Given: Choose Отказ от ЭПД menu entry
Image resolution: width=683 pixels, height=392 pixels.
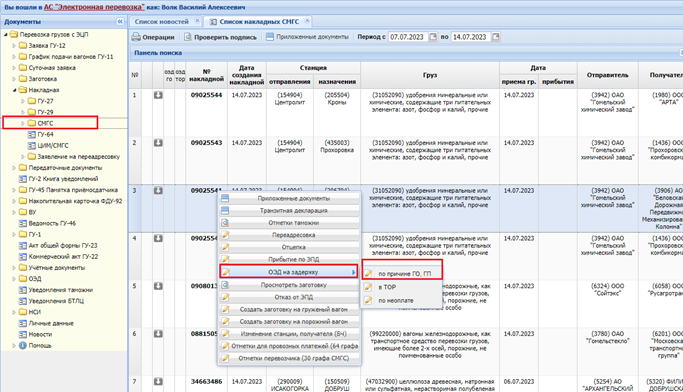Looking at the screenshot, I should point(289,297).
